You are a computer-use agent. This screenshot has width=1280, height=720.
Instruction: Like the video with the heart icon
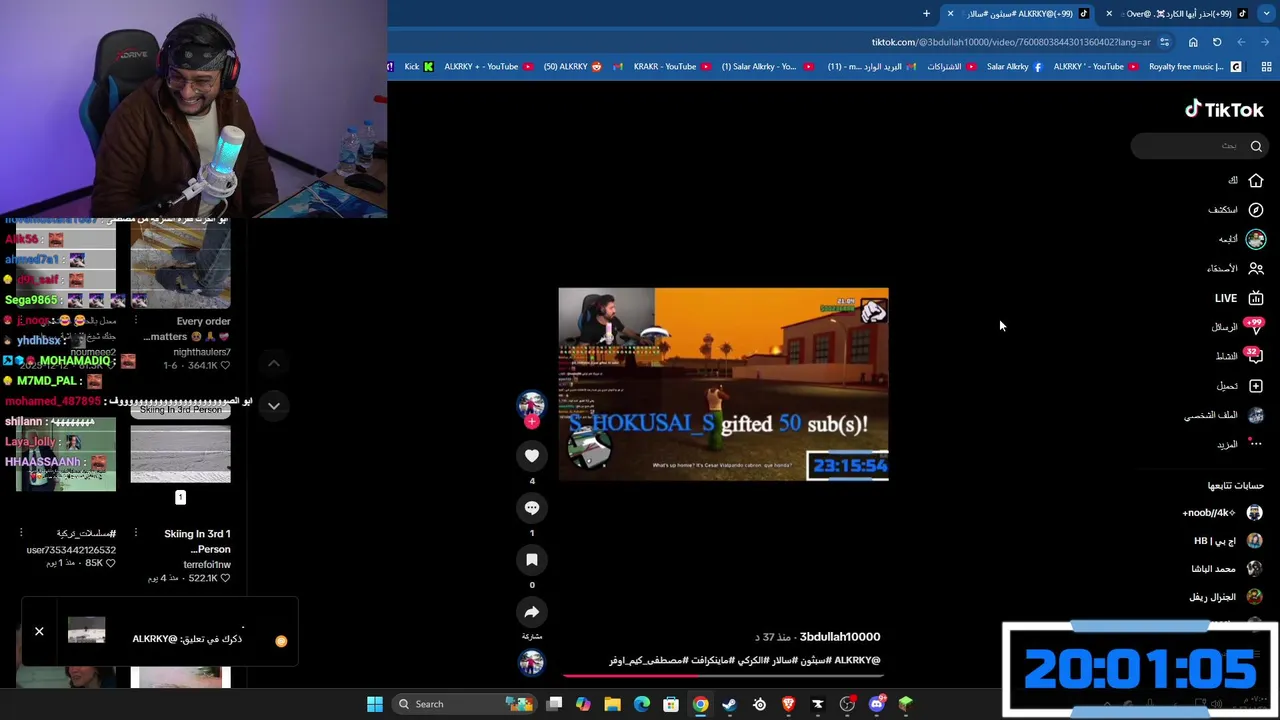tap(532, 456)
